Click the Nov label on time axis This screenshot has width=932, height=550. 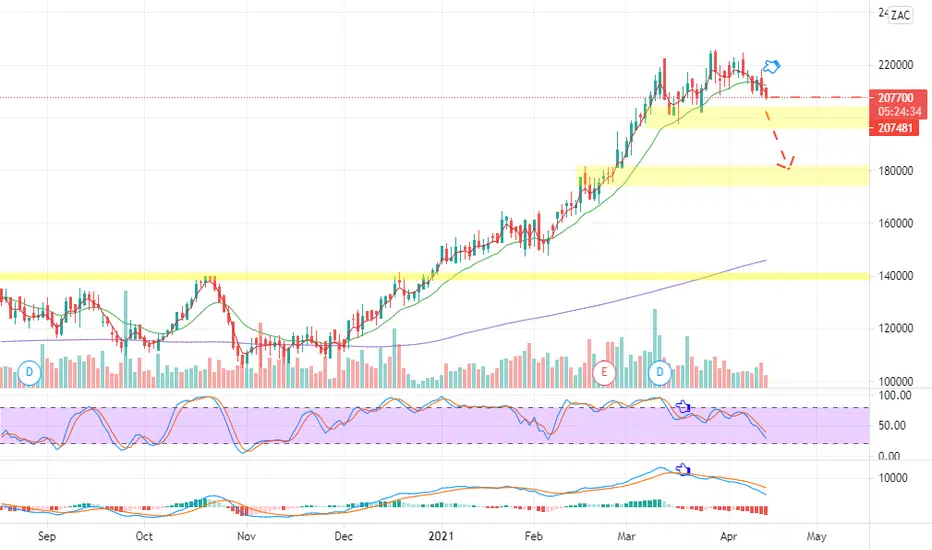[246, 536]
